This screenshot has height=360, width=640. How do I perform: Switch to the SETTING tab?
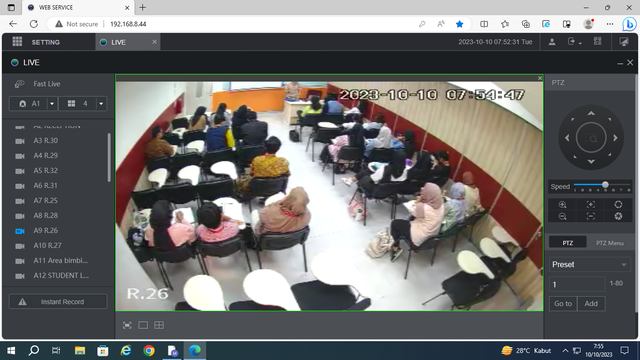pos(45,42)
